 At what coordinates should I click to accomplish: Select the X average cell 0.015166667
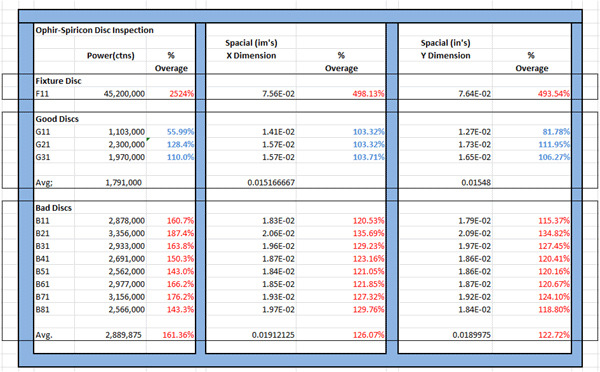[x=271, y=183]
